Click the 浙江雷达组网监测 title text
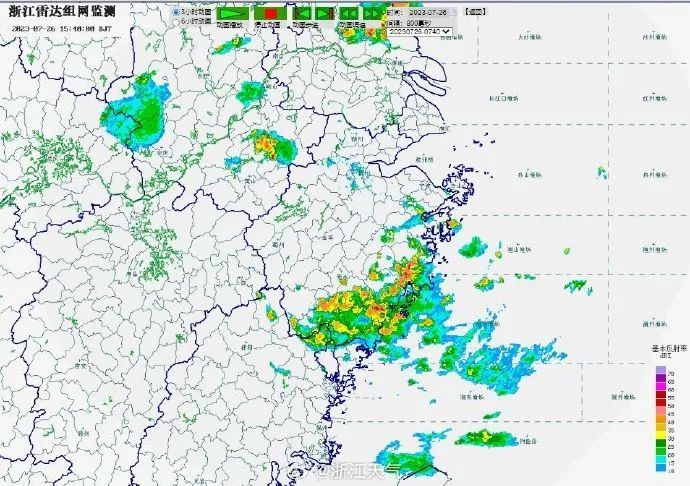 pos(62,11)
